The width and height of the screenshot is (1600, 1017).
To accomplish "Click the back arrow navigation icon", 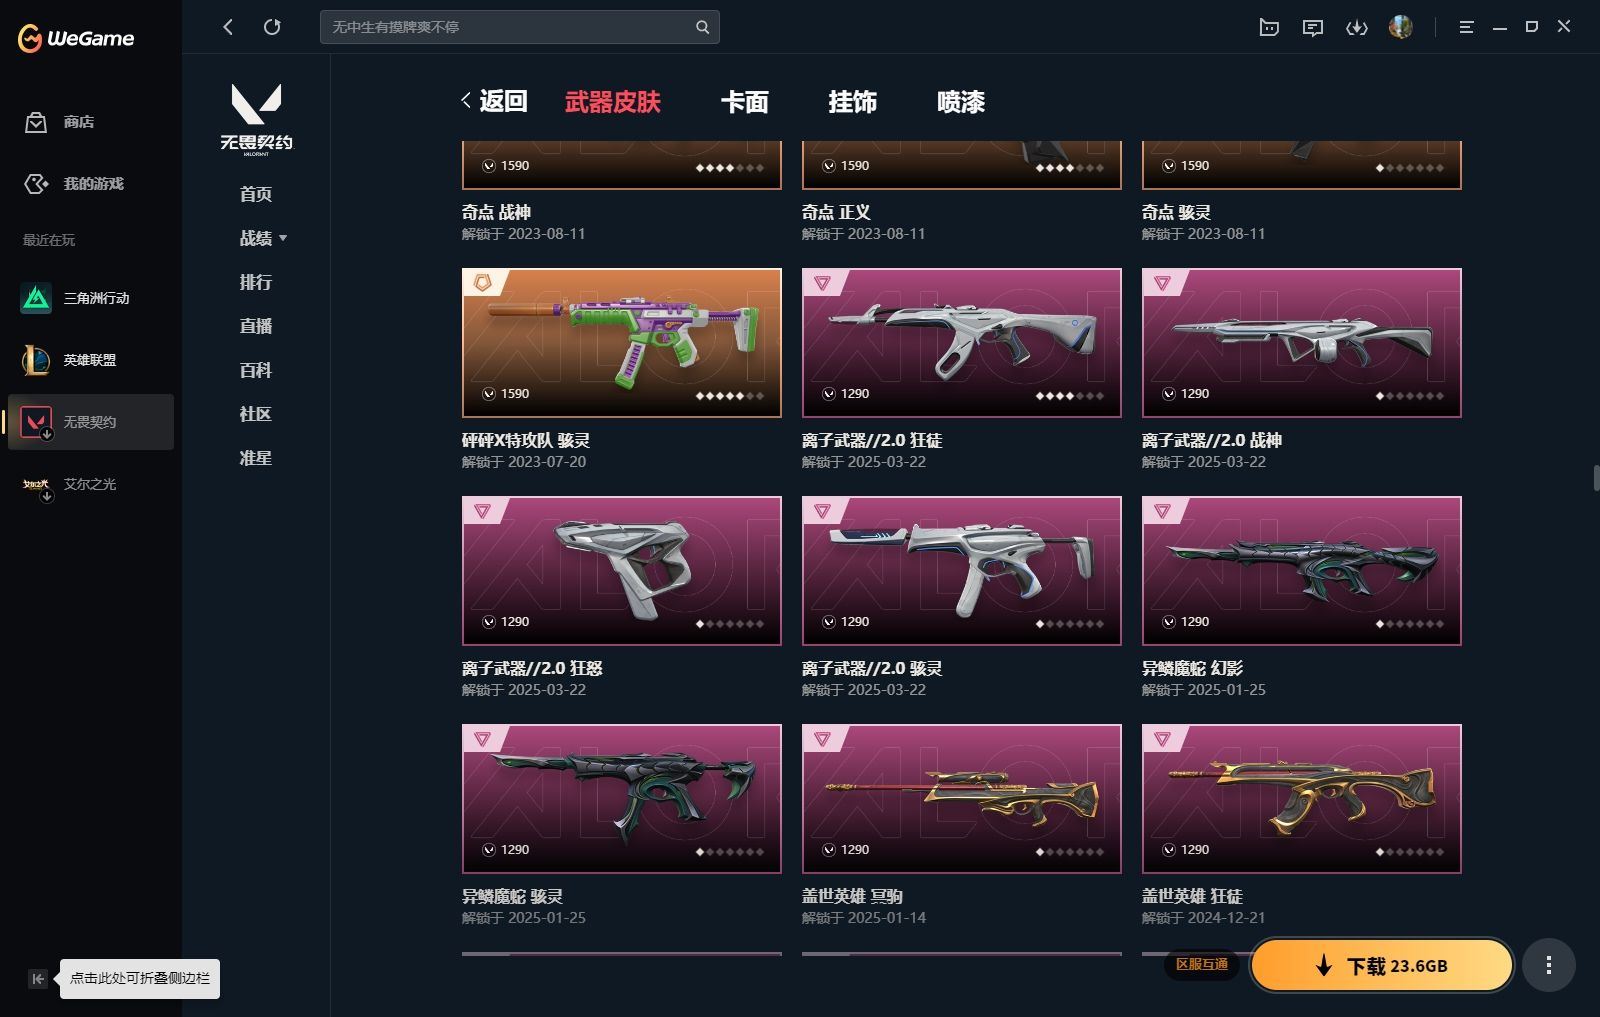I will pyautogui.click(x=228, y=27).
